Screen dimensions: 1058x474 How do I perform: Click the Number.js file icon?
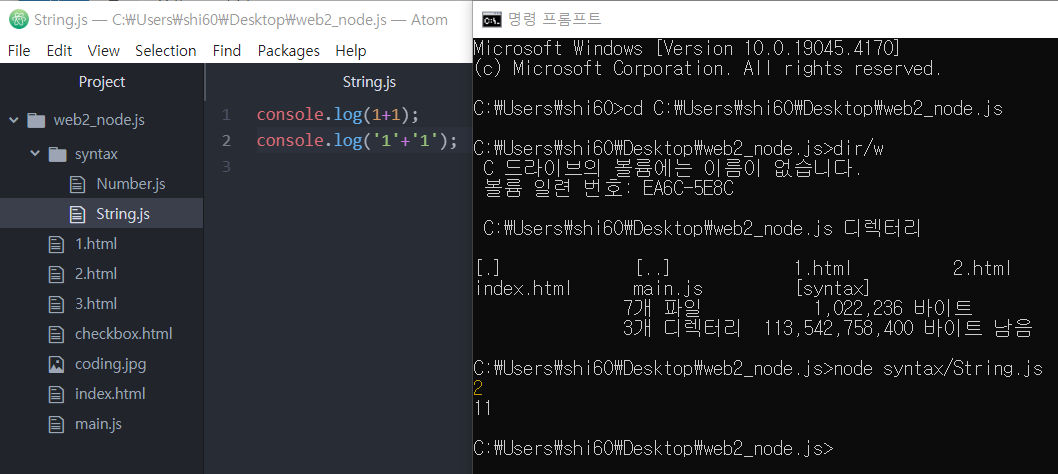click(x=78, y=184)
